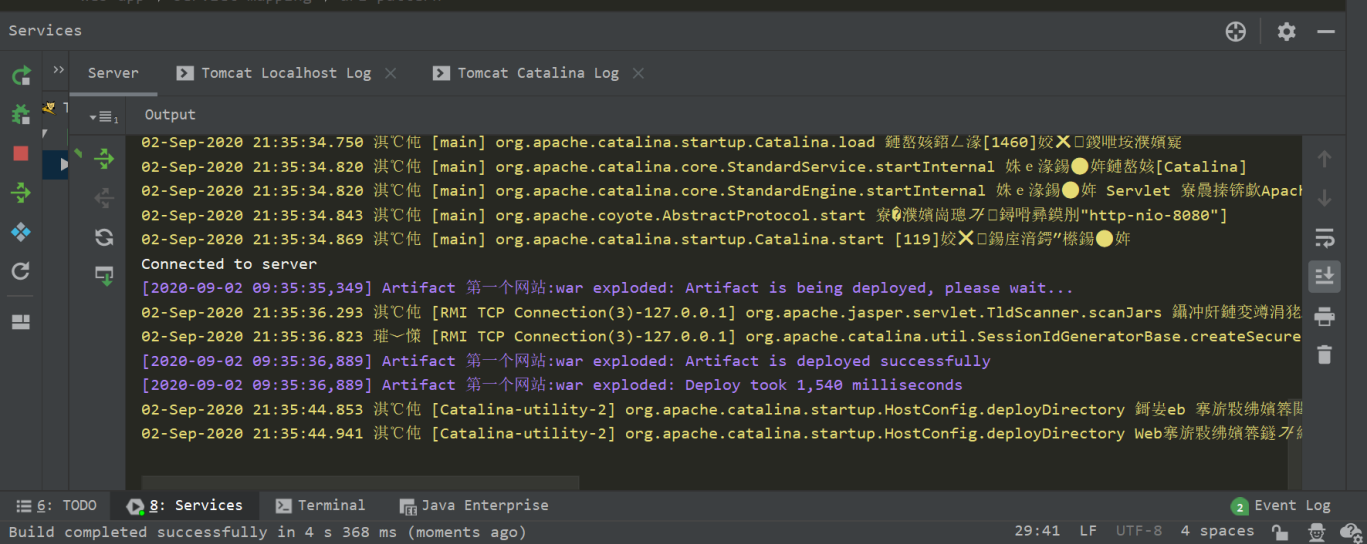
Task: Click the Rerun server icon
Action: [x=21, y=75]
